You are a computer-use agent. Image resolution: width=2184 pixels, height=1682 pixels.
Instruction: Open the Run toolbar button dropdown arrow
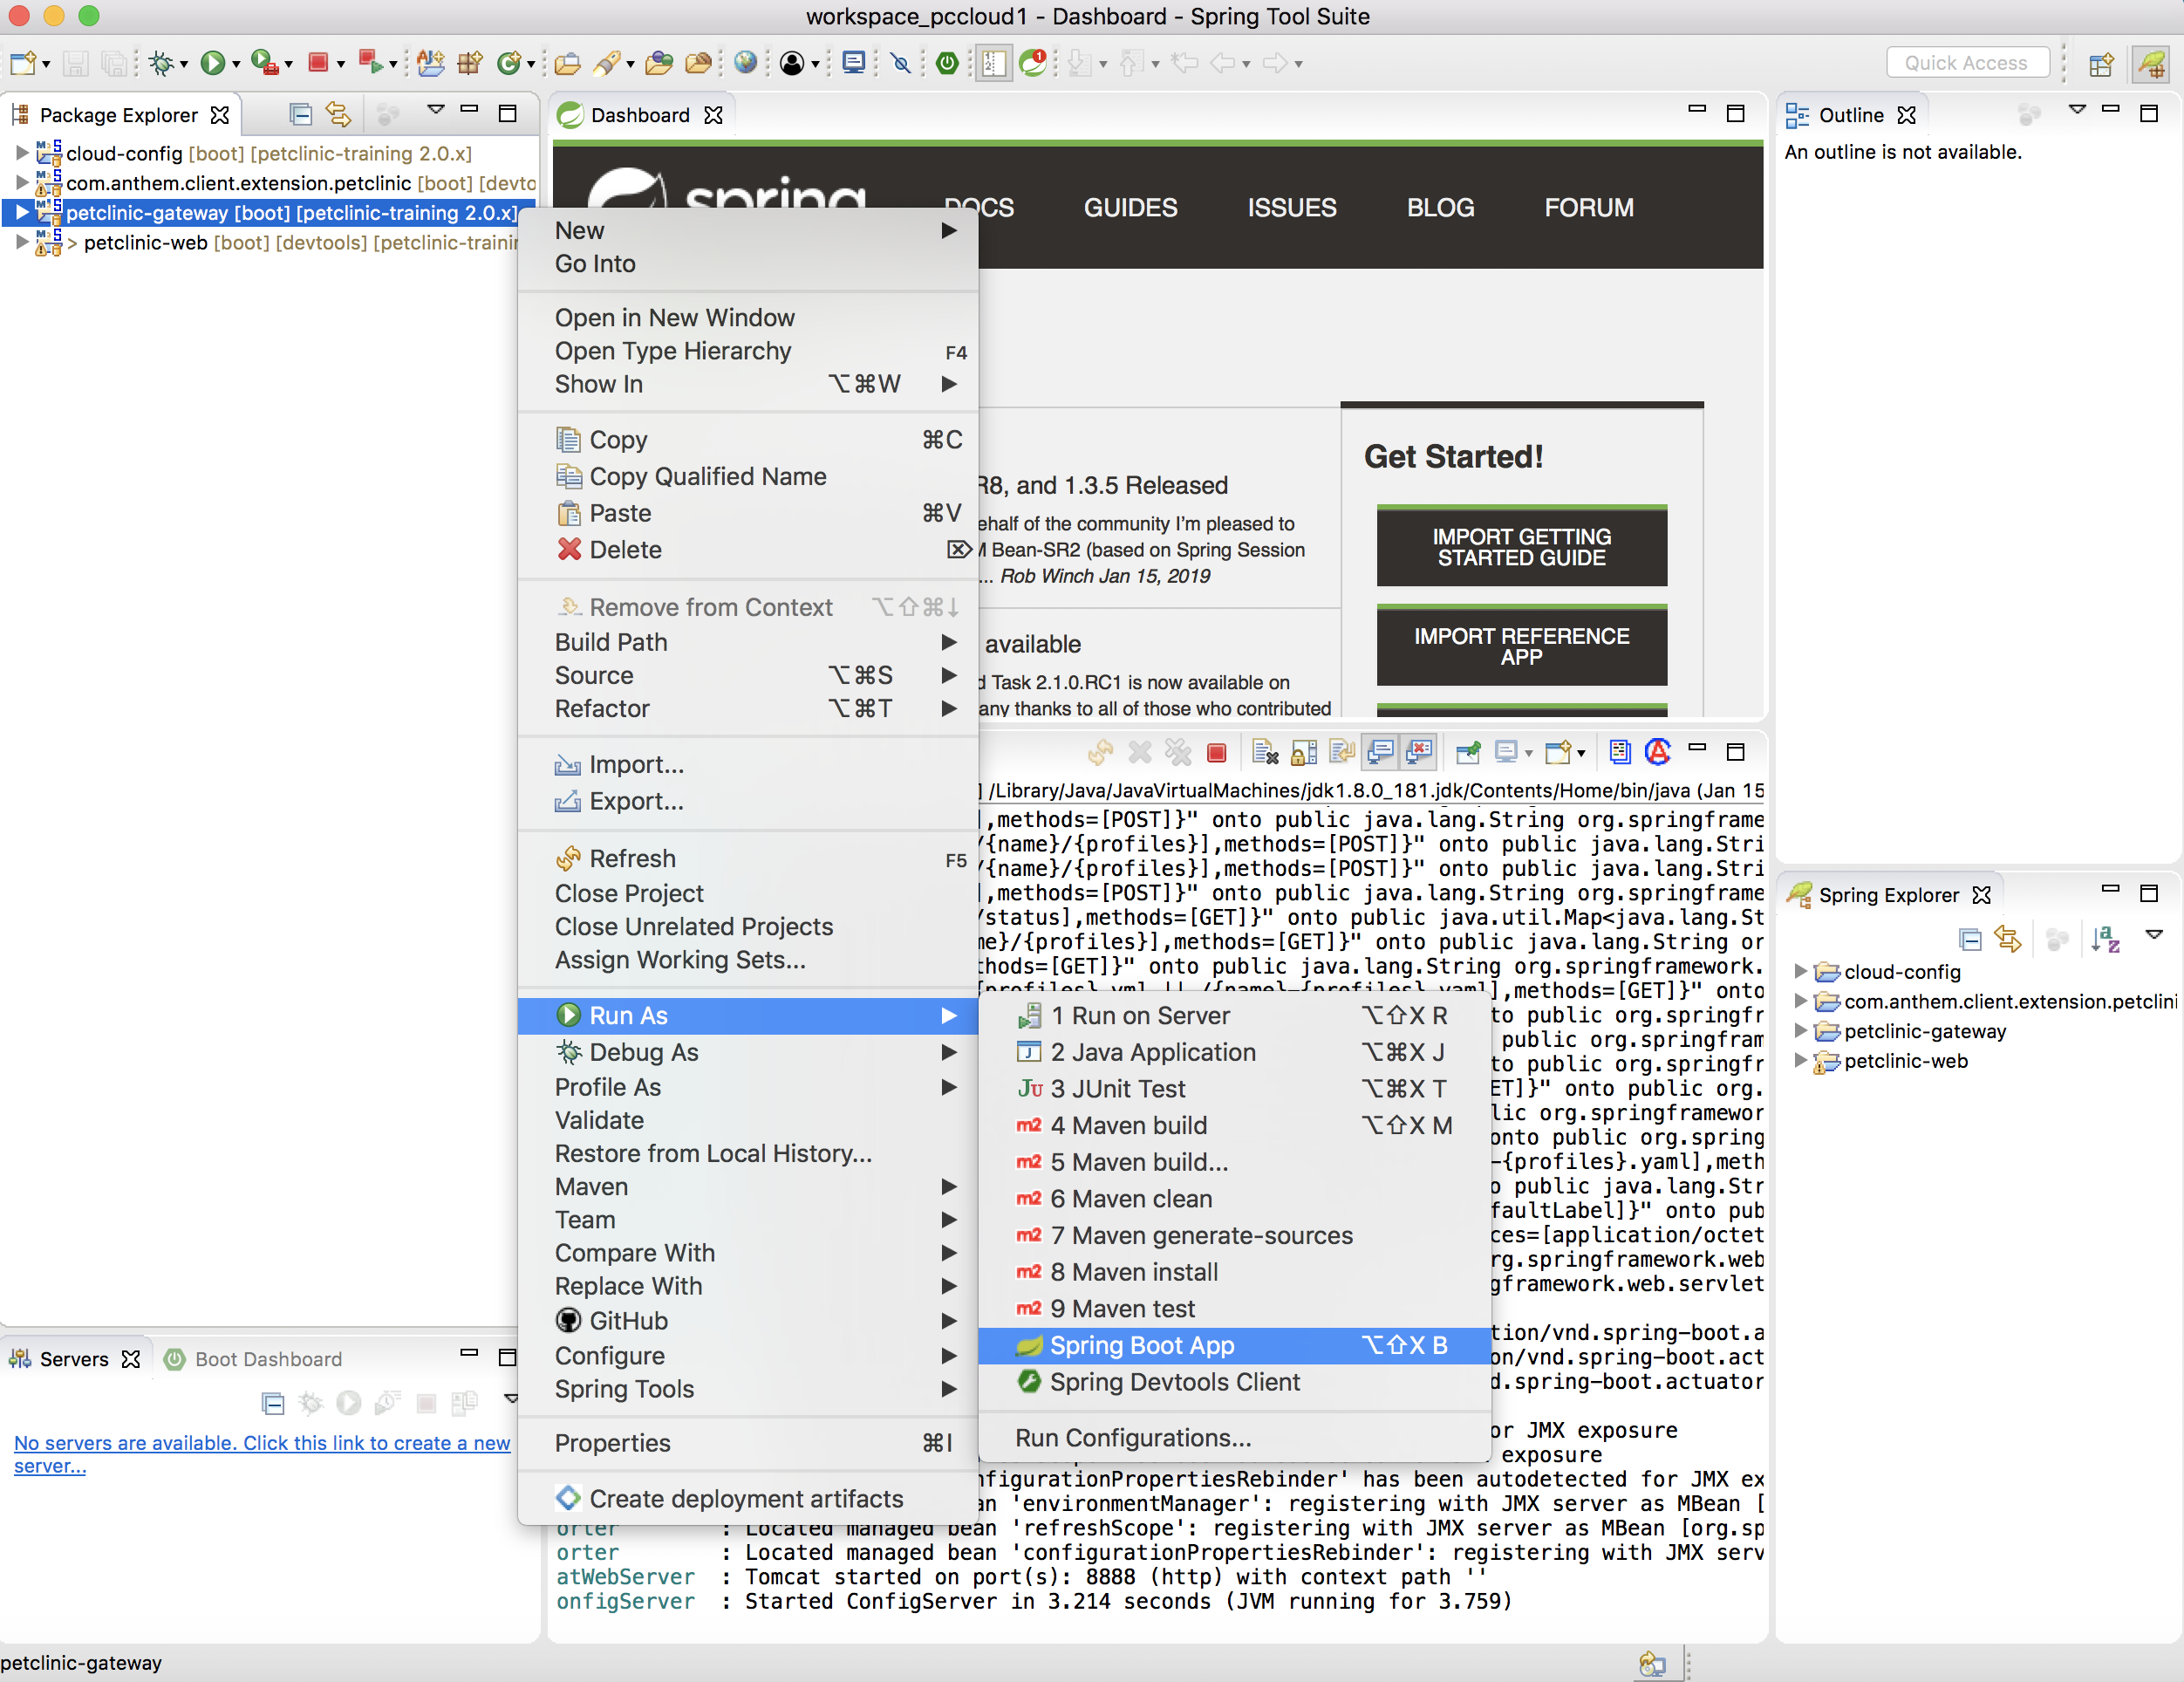click(x=236, y=64)
